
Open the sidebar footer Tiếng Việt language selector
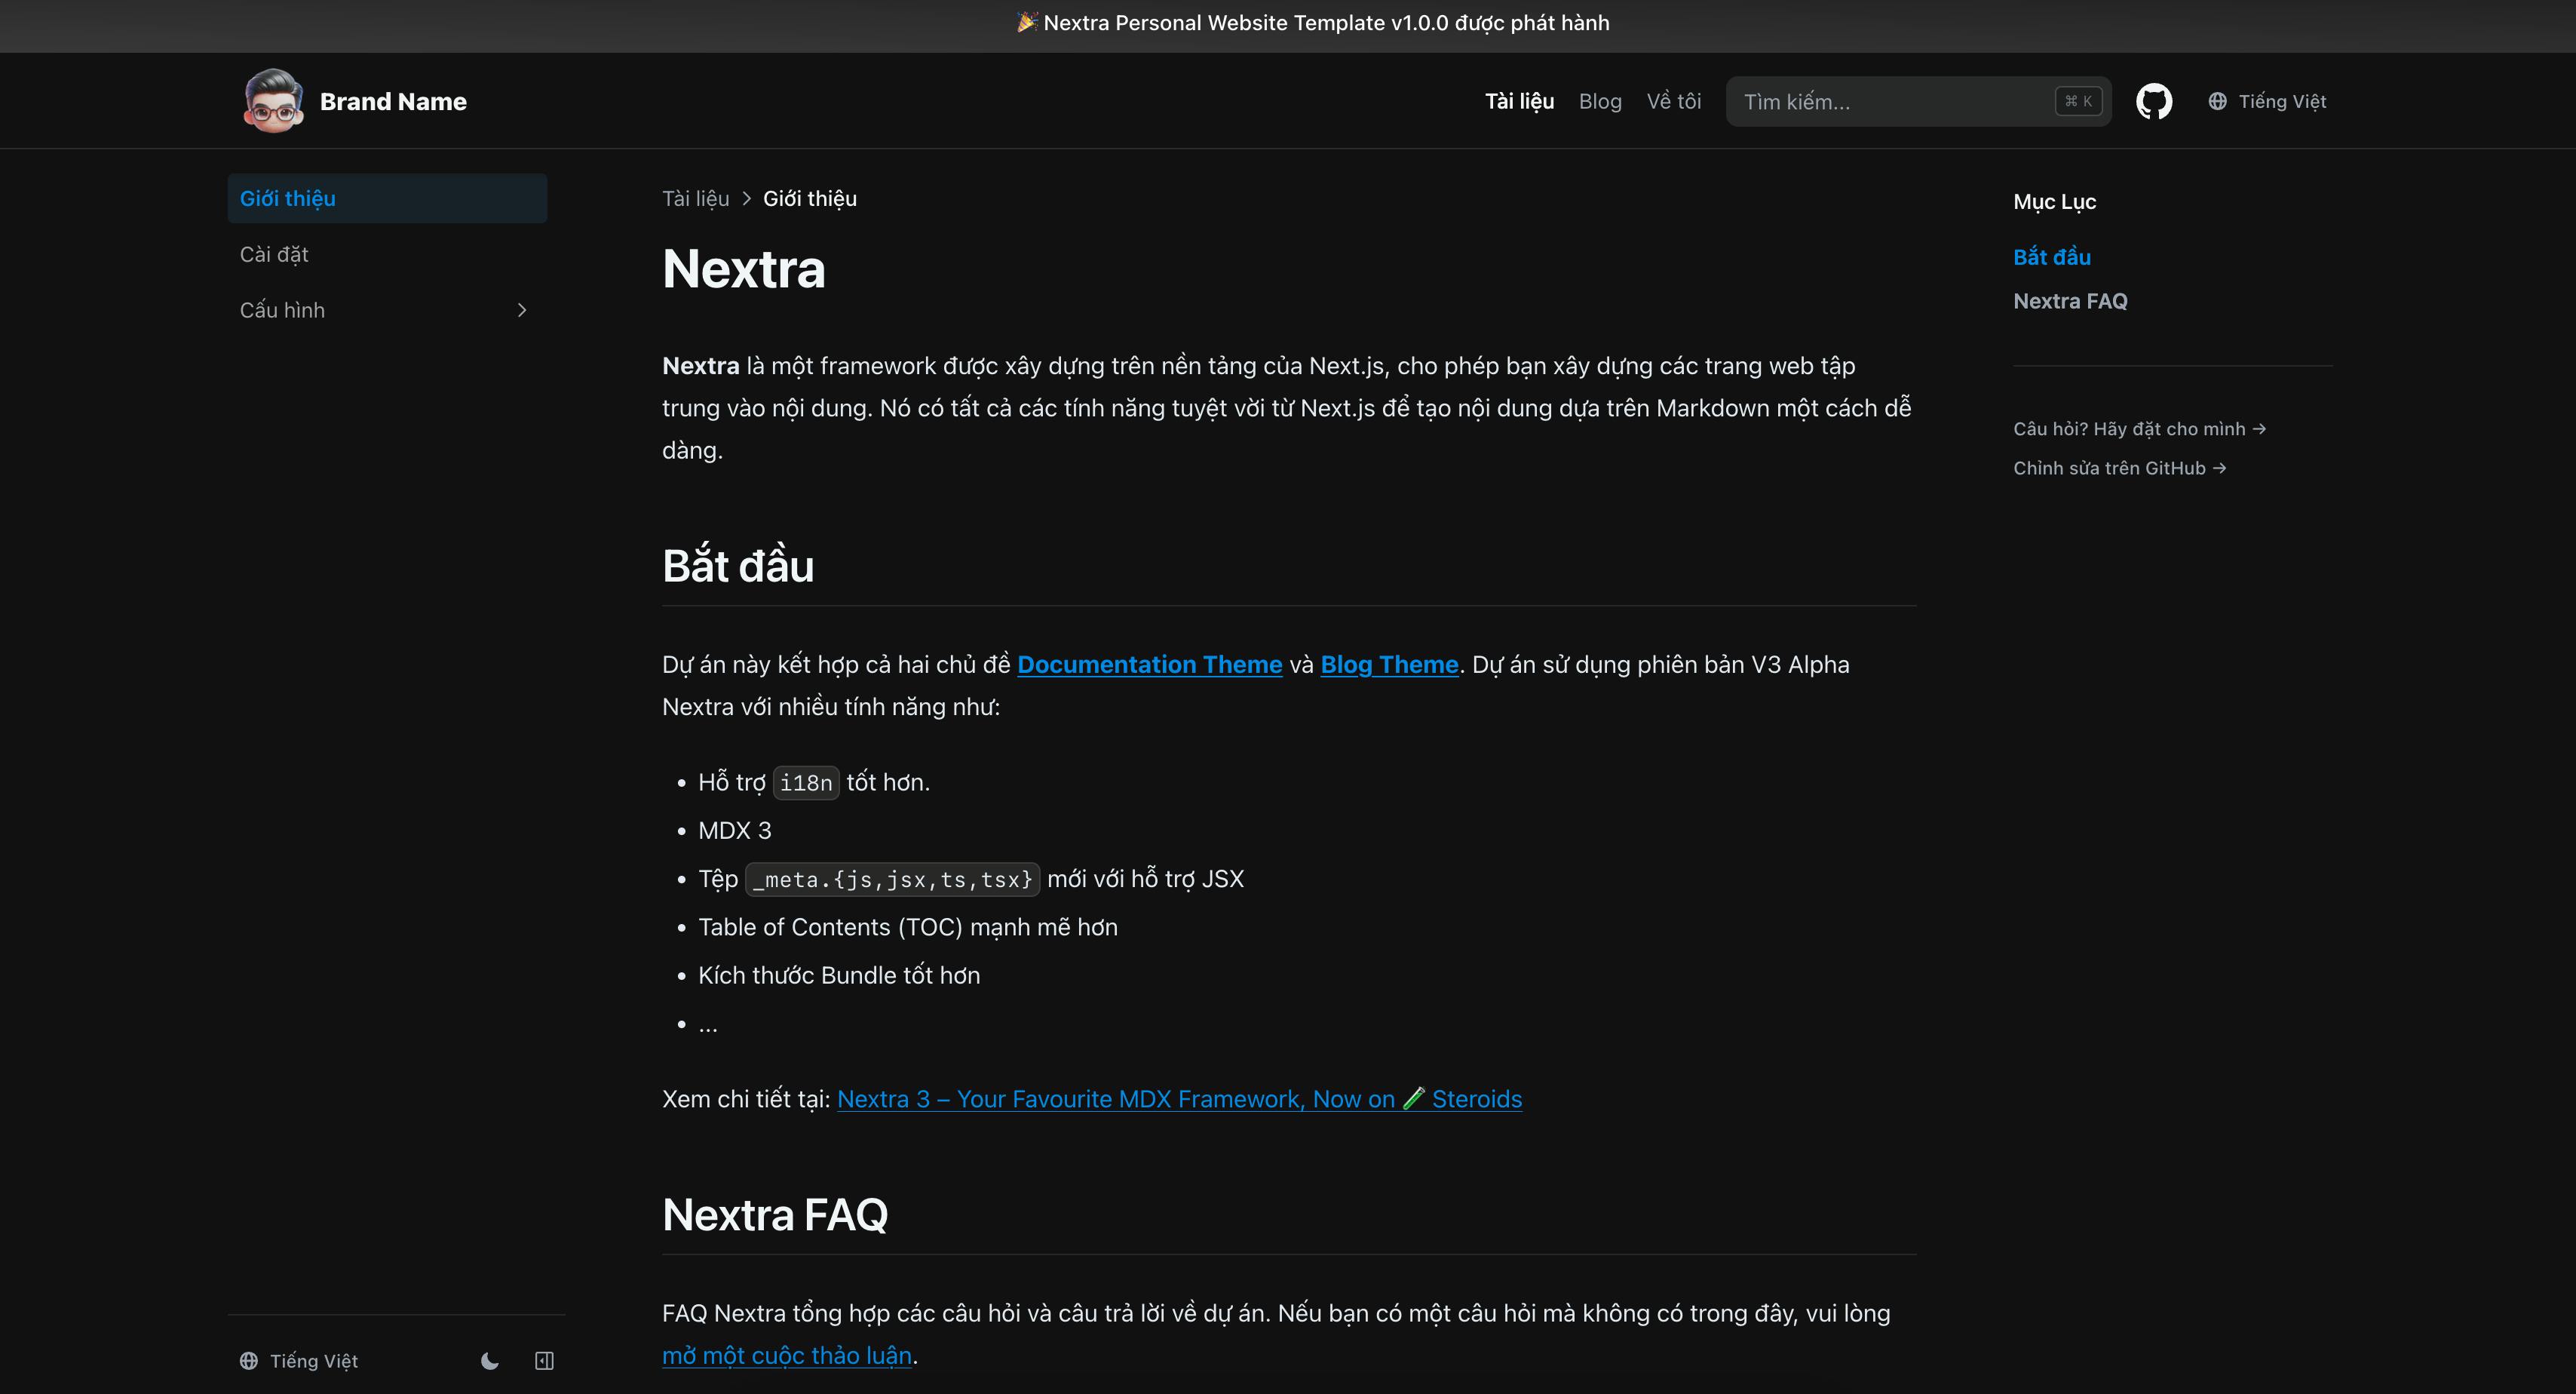[x=299, y=1361]
